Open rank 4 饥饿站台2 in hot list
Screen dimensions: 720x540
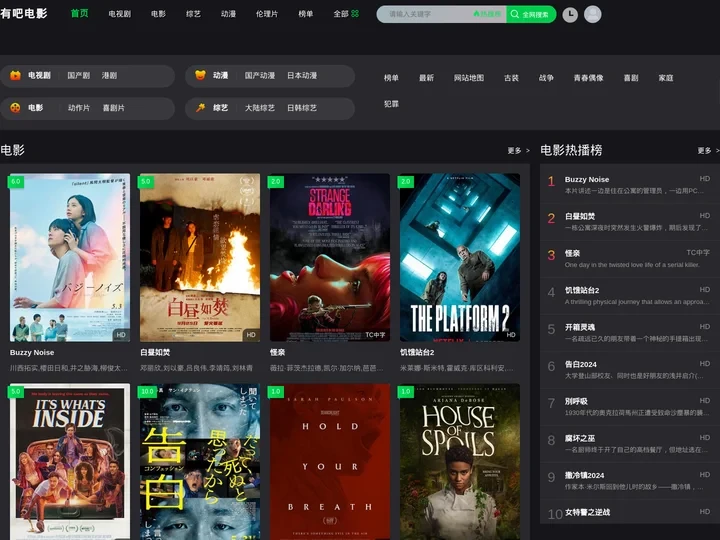[x=630, y=296]
